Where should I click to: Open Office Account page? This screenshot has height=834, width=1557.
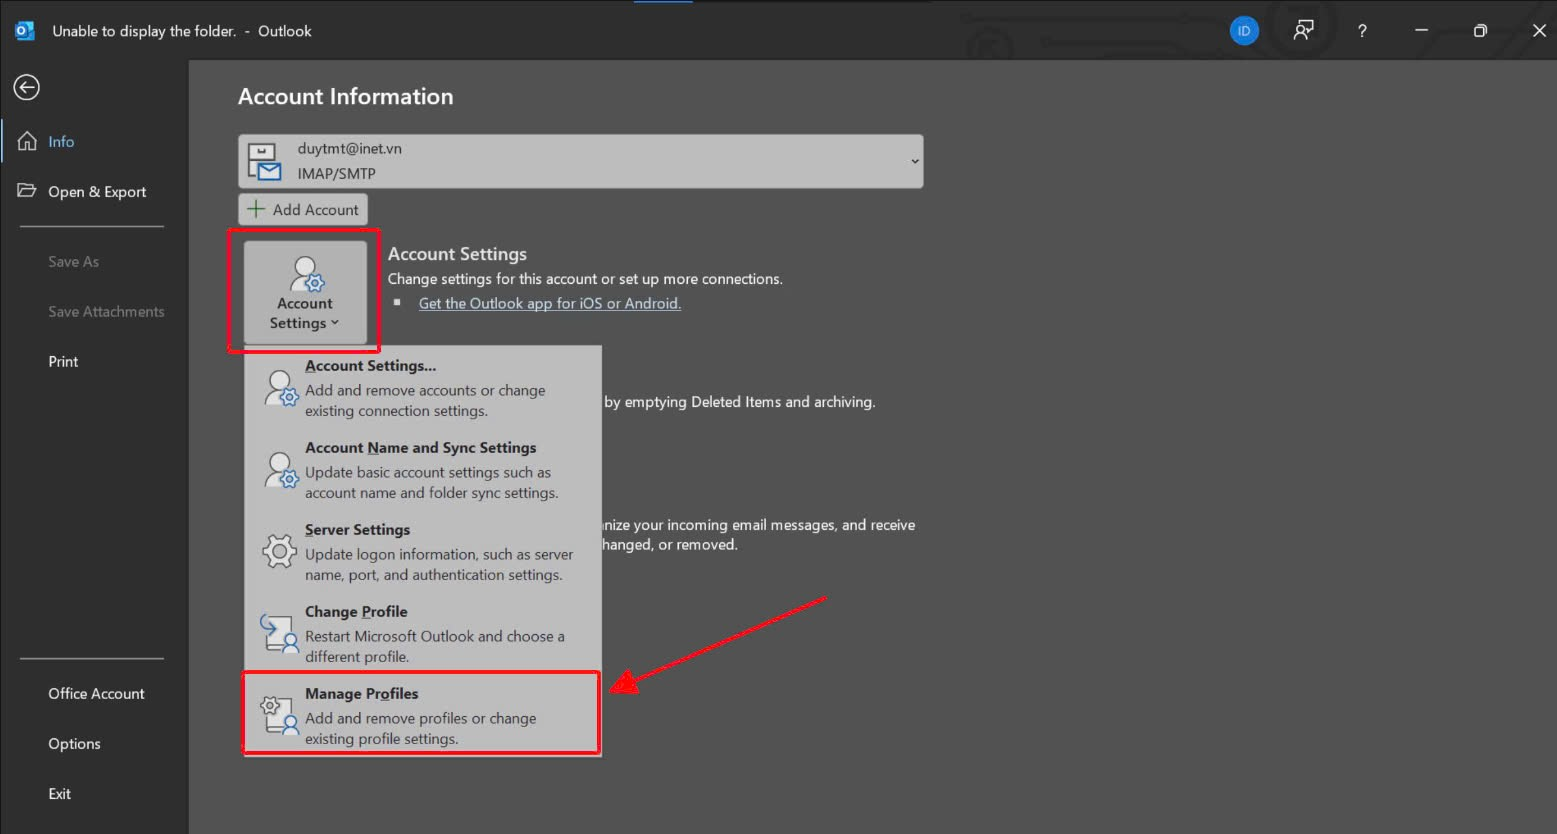96,694
